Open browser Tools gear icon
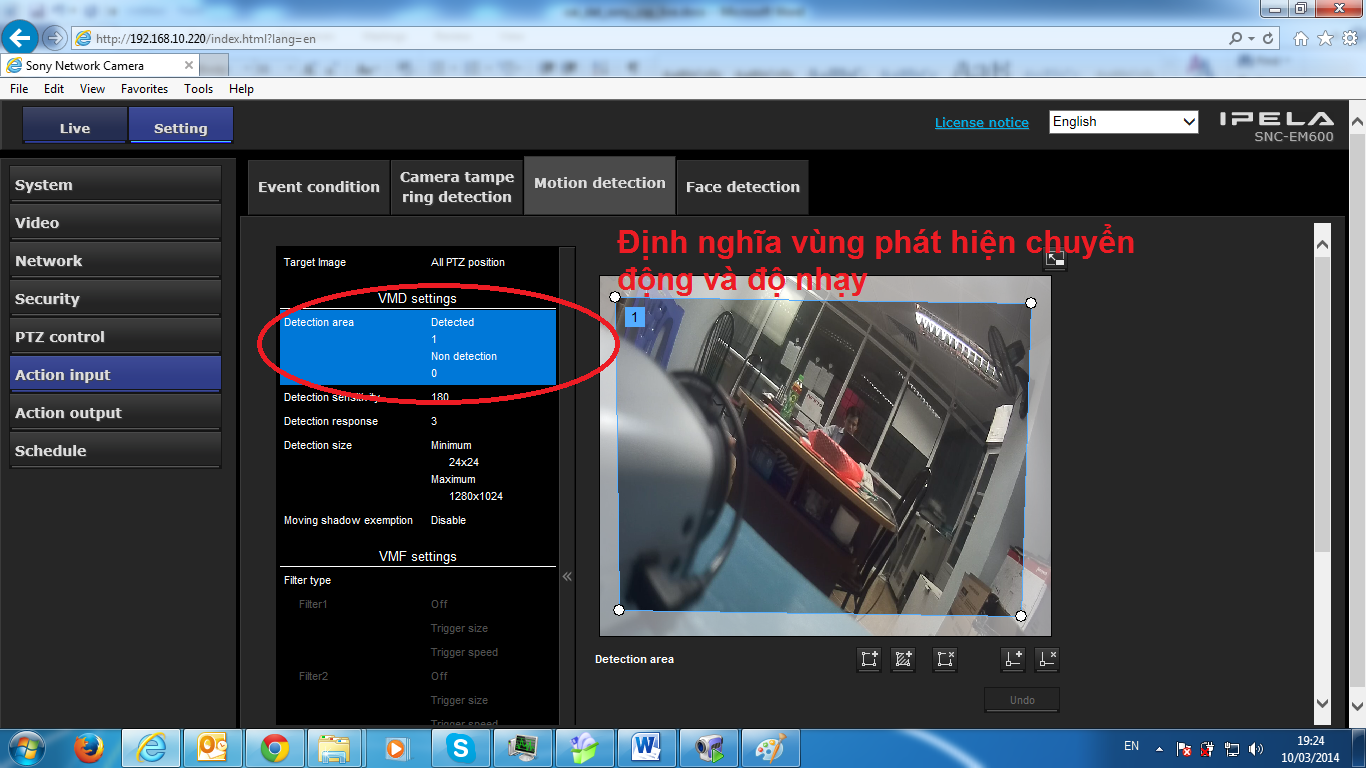The height and width of the screenshot is (768, 1366). (x=1349, y=38)
